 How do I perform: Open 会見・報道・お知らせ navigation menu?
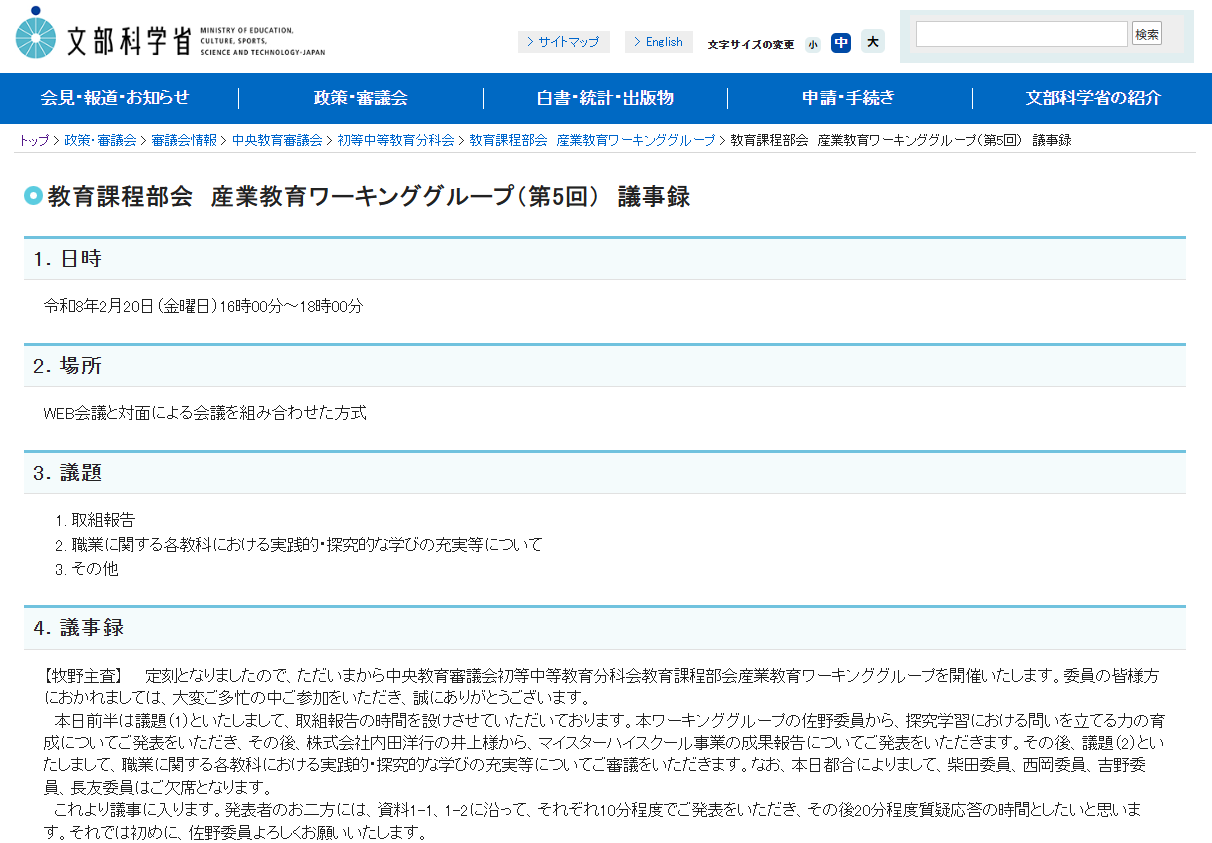pos(115,98)
